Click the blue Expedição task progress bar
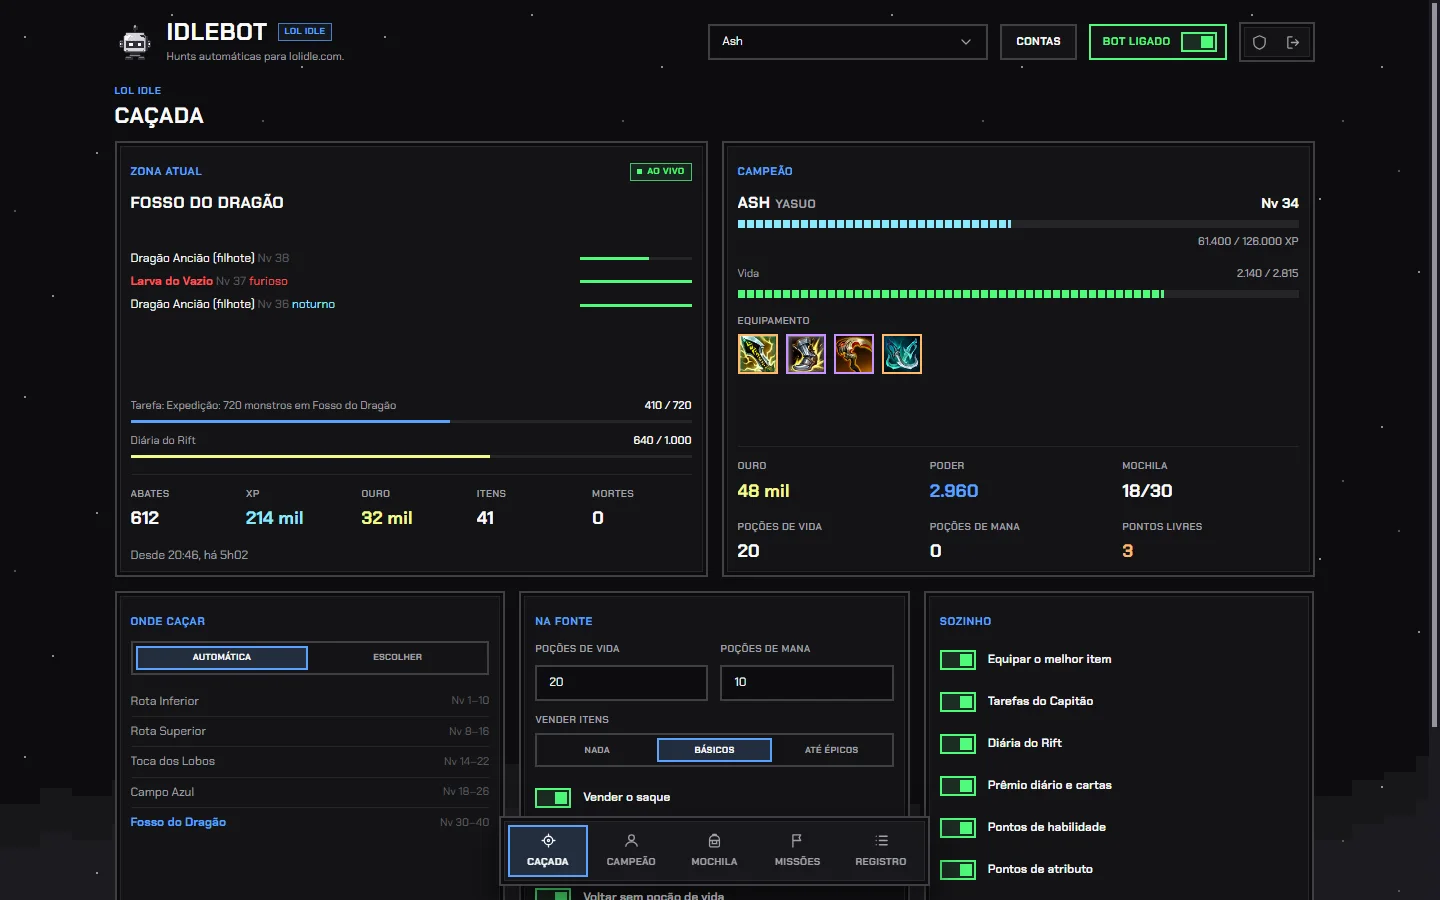The height and width of the screenshot is (900, 1440). [411, 422]
